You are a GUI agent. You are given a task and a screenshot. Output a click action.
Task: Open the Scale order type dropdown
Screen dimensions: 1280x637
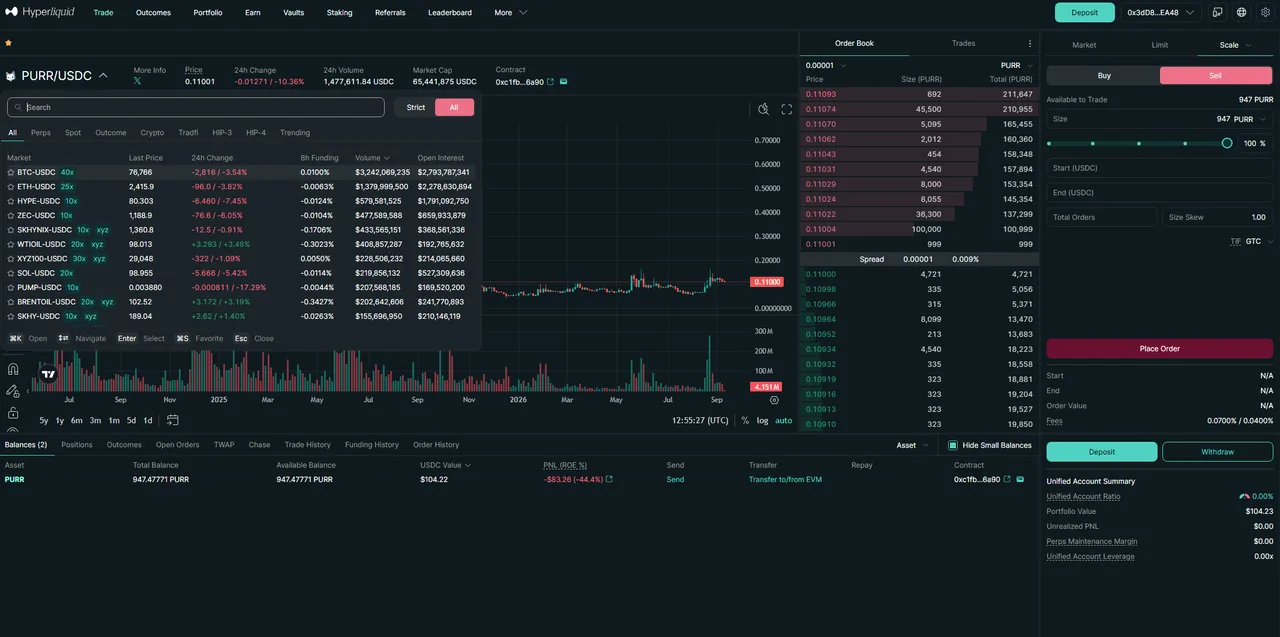[x=1234, y=45]
